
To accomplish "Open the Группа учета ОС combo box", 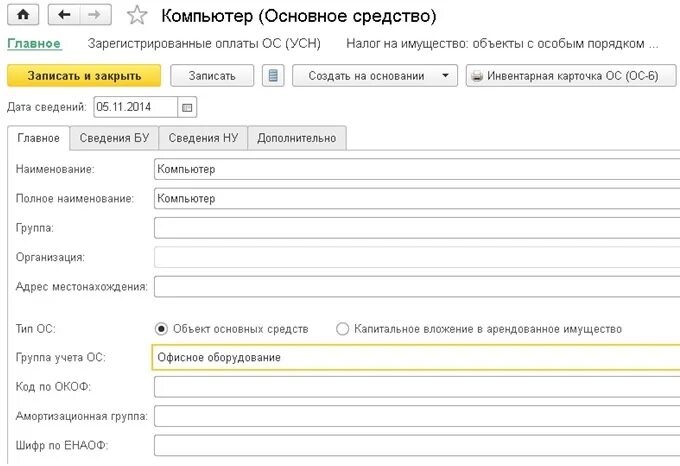I will click(x=416, y=357).
